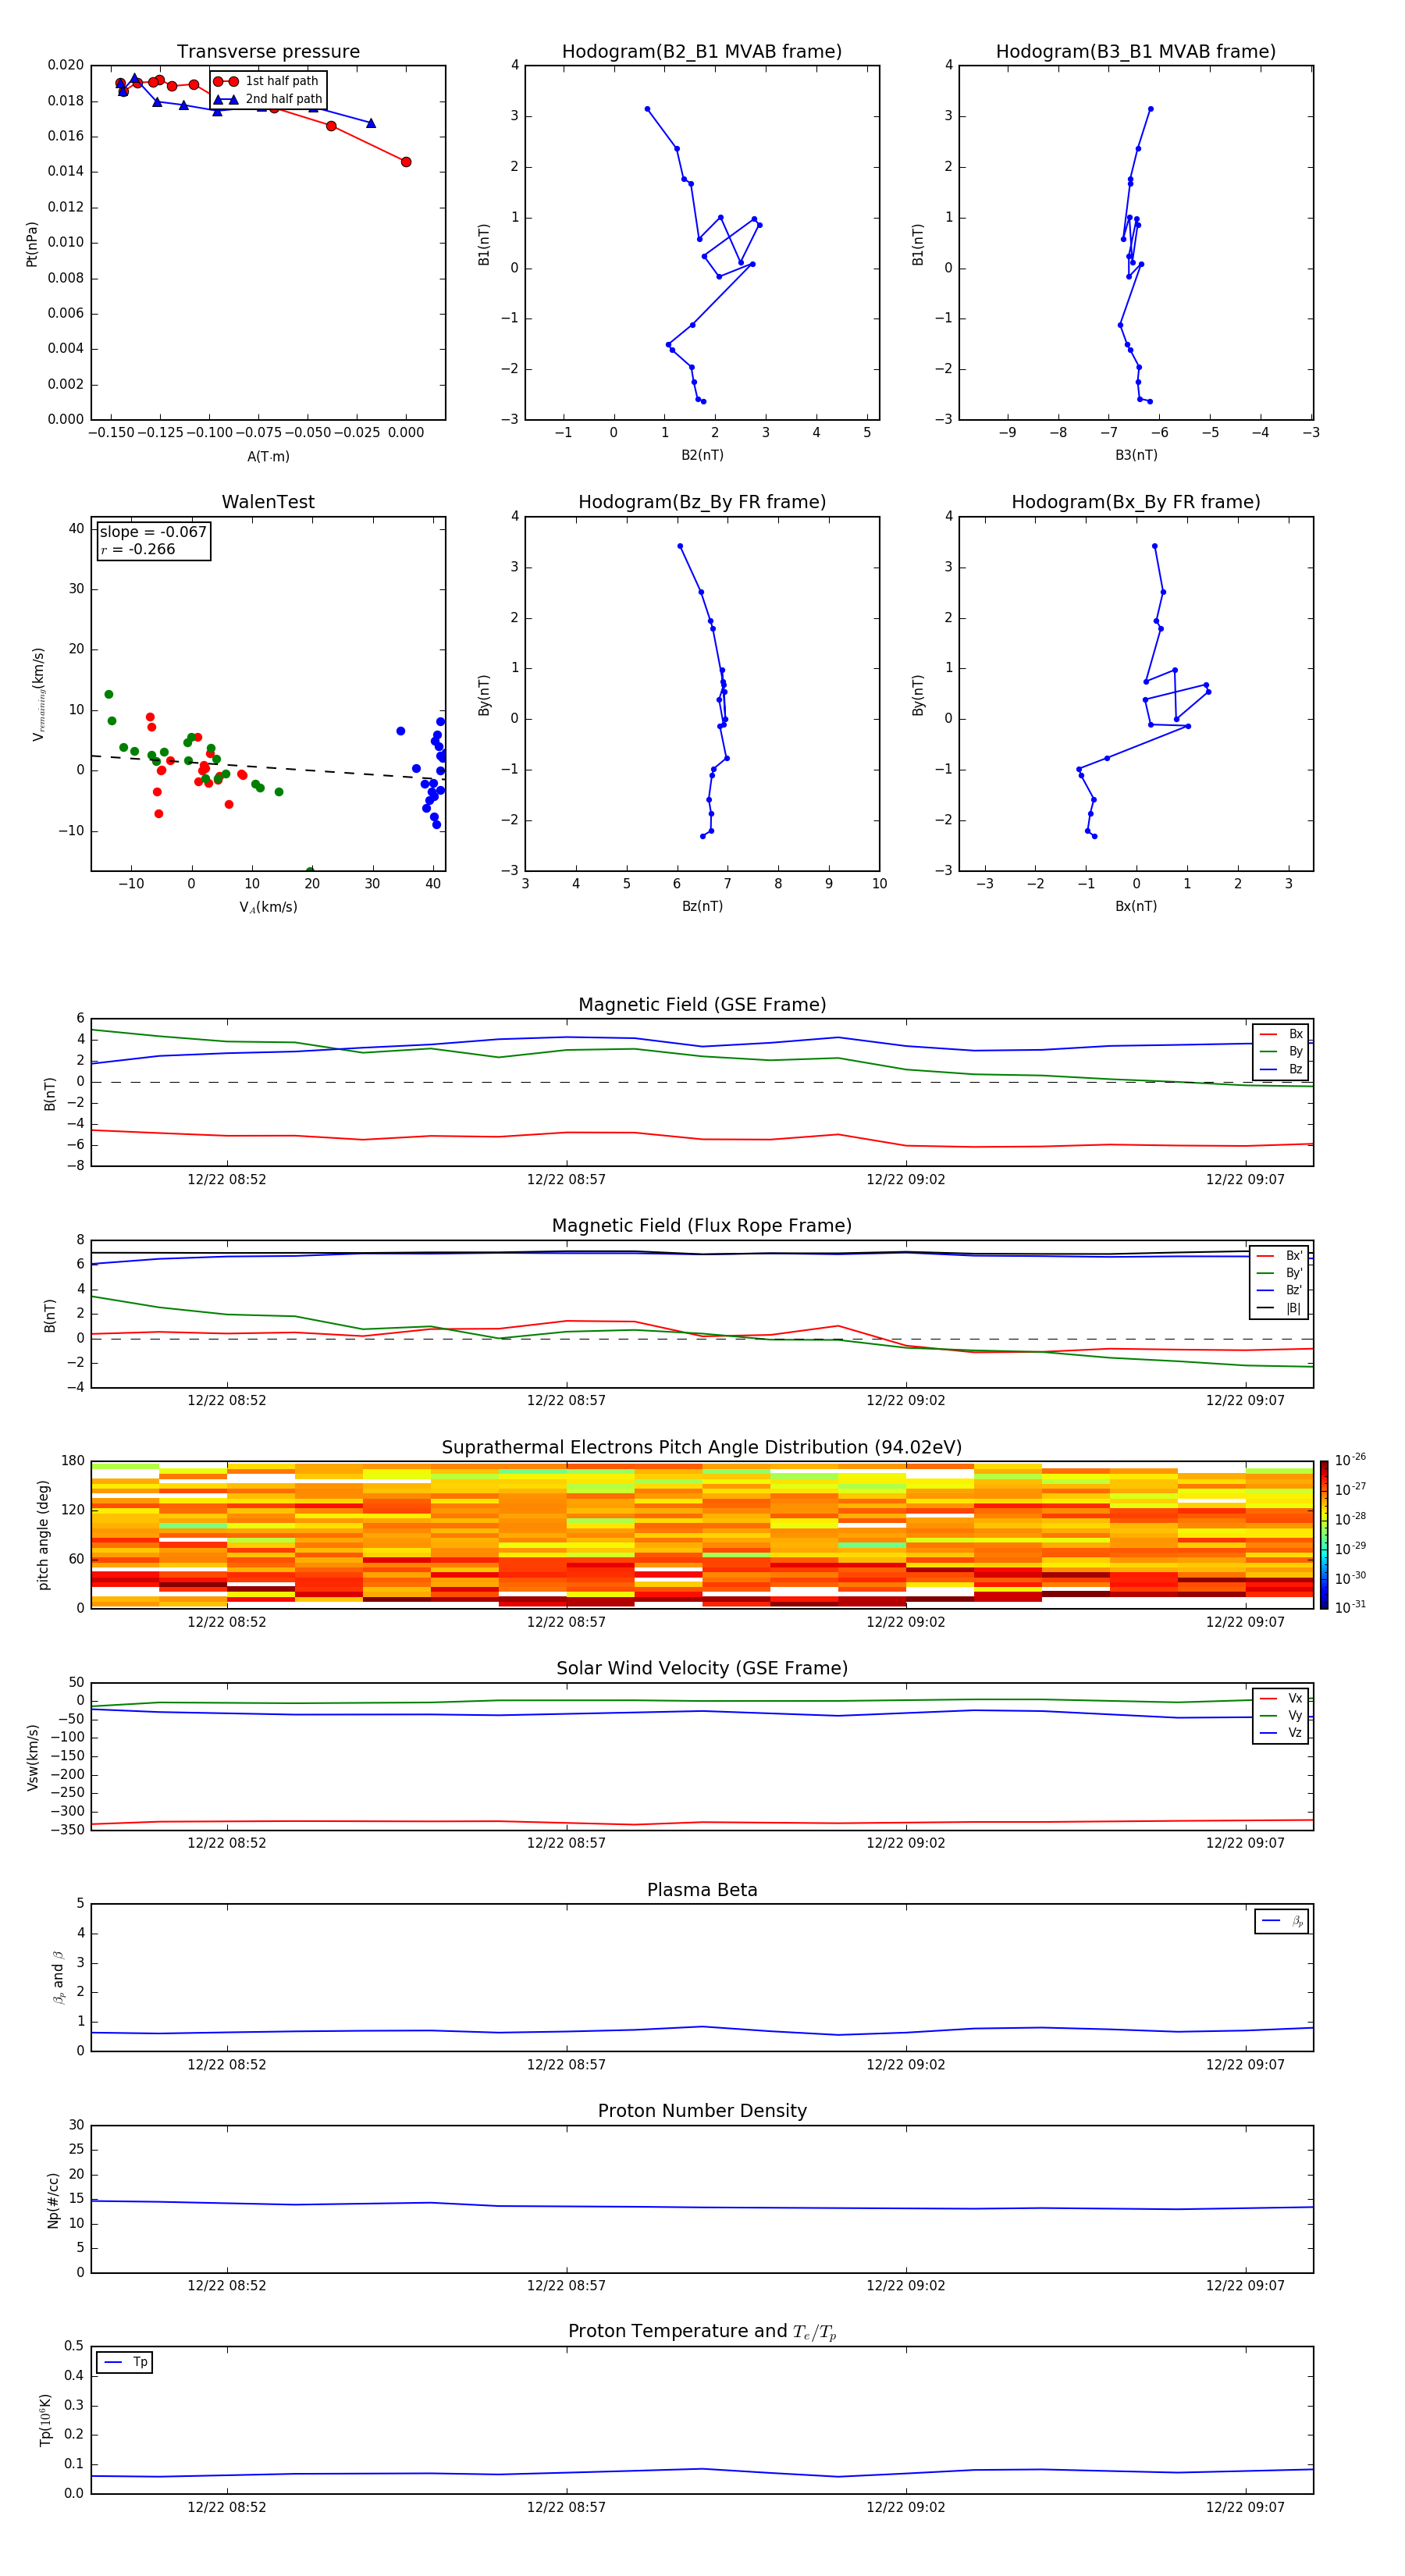The width and height of the screenshot is (1405, 2576).
Task: Click the |B| entry in Flux Rope legend
Action: (1280, 1309)
